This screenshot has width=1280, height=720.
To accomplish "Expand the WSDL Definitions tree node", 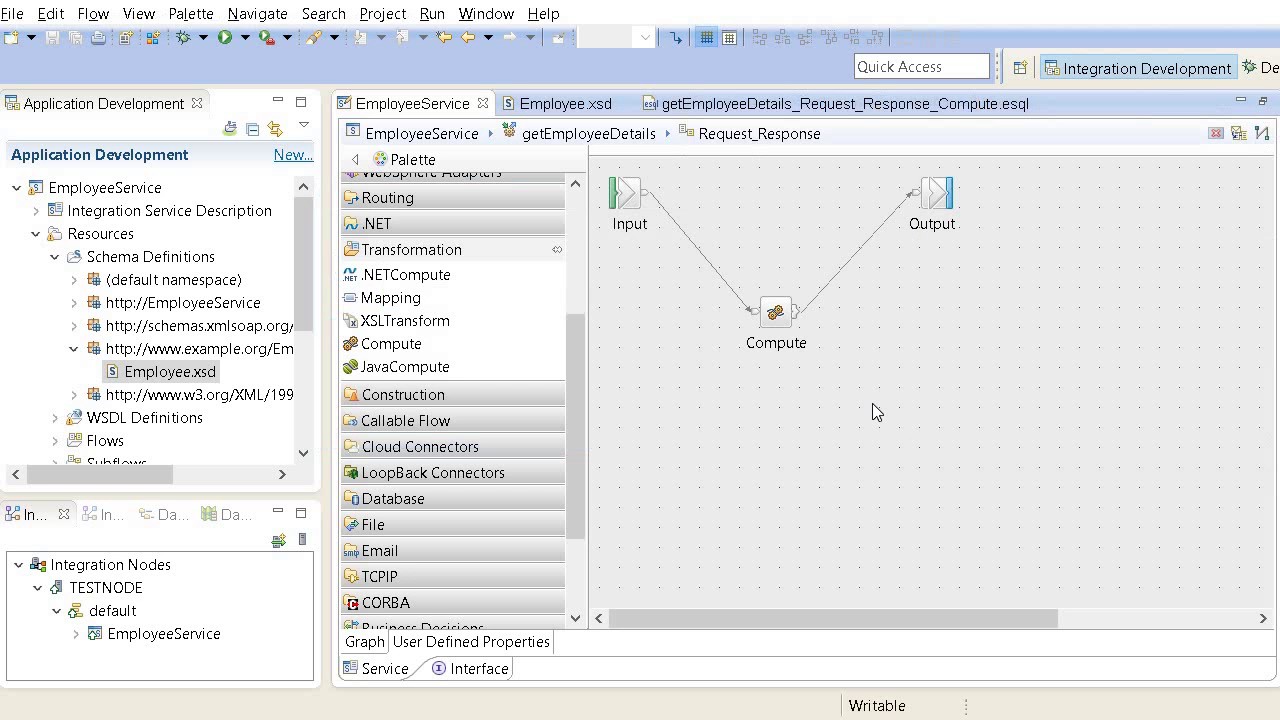I will [x=55, y=418].
